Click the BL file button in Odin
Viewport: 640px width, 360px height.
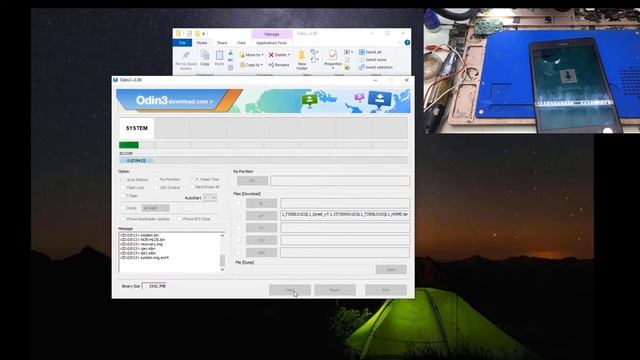(261, 203)
